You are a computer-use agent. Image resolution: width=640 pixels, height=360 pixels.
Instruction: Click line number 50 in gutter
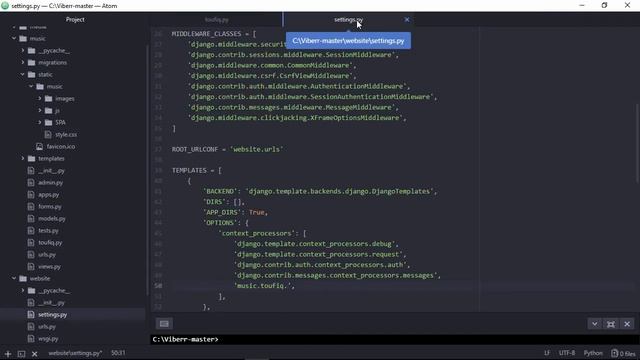[x=158, y=286]
